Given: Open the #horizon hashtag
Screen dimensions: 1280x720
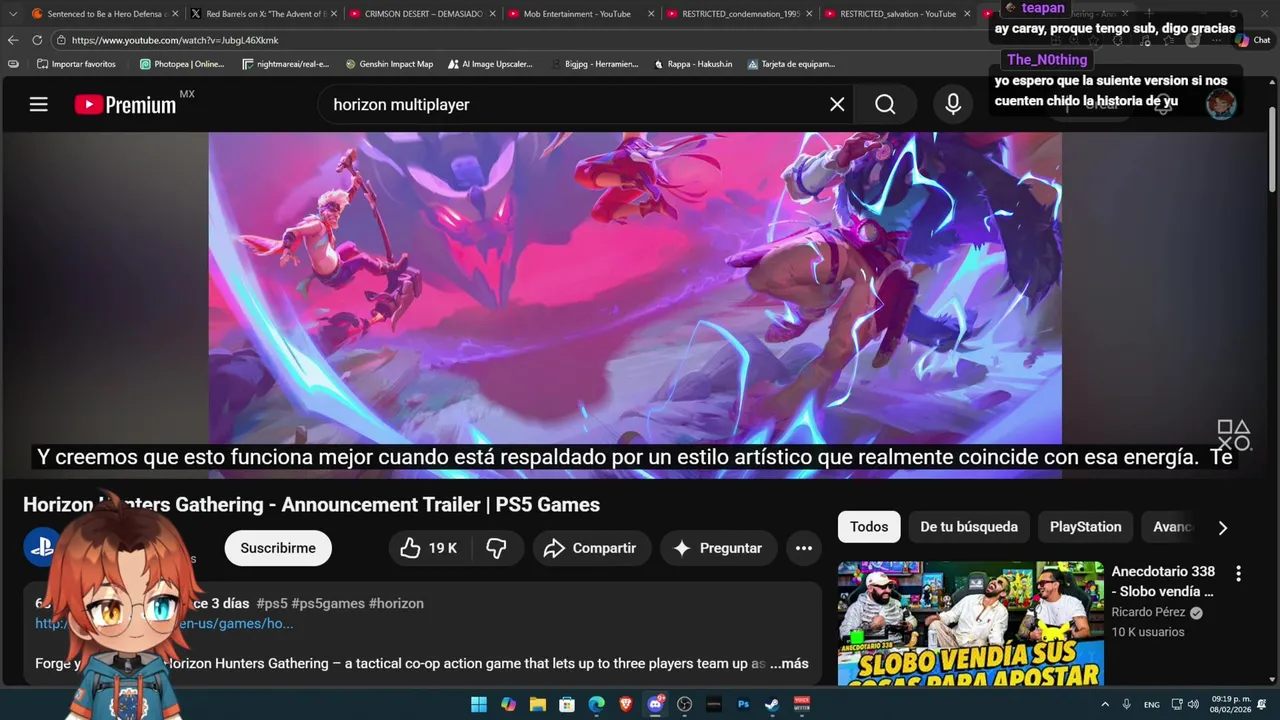Looking at the screenshot, I should [396, 603].
